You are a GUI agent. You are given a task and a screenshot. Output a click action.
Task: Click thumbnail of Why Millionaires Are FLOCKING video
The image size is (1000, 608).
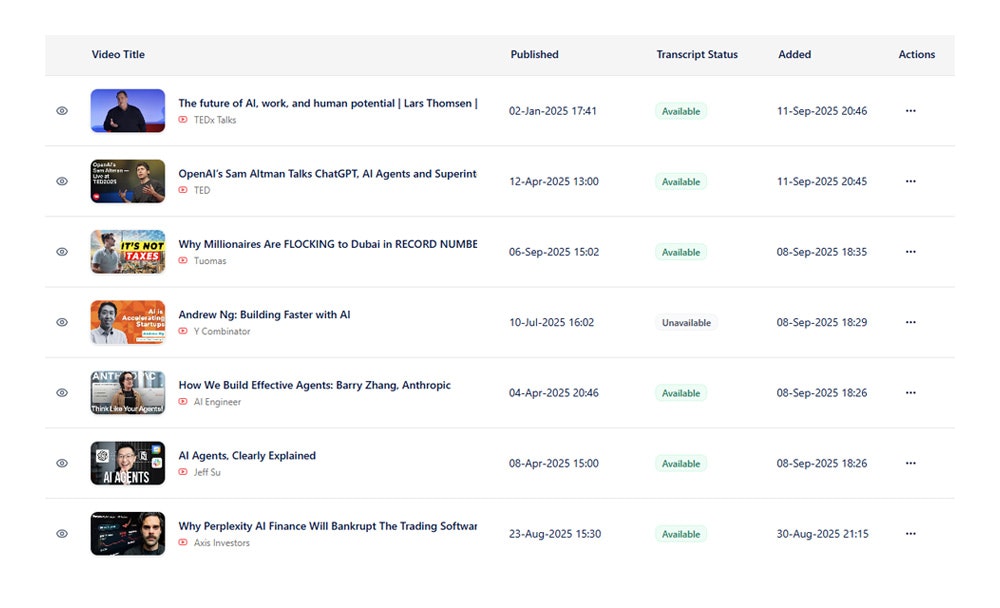(x=128, y=252)
